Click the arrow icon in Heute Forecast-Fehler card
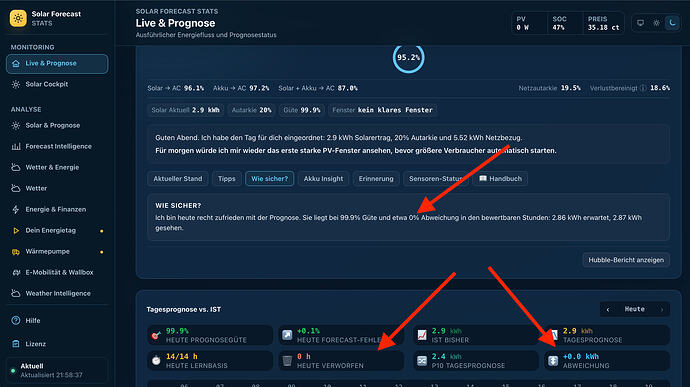Viewport: 690px width, 387px height. click(287, 335)
